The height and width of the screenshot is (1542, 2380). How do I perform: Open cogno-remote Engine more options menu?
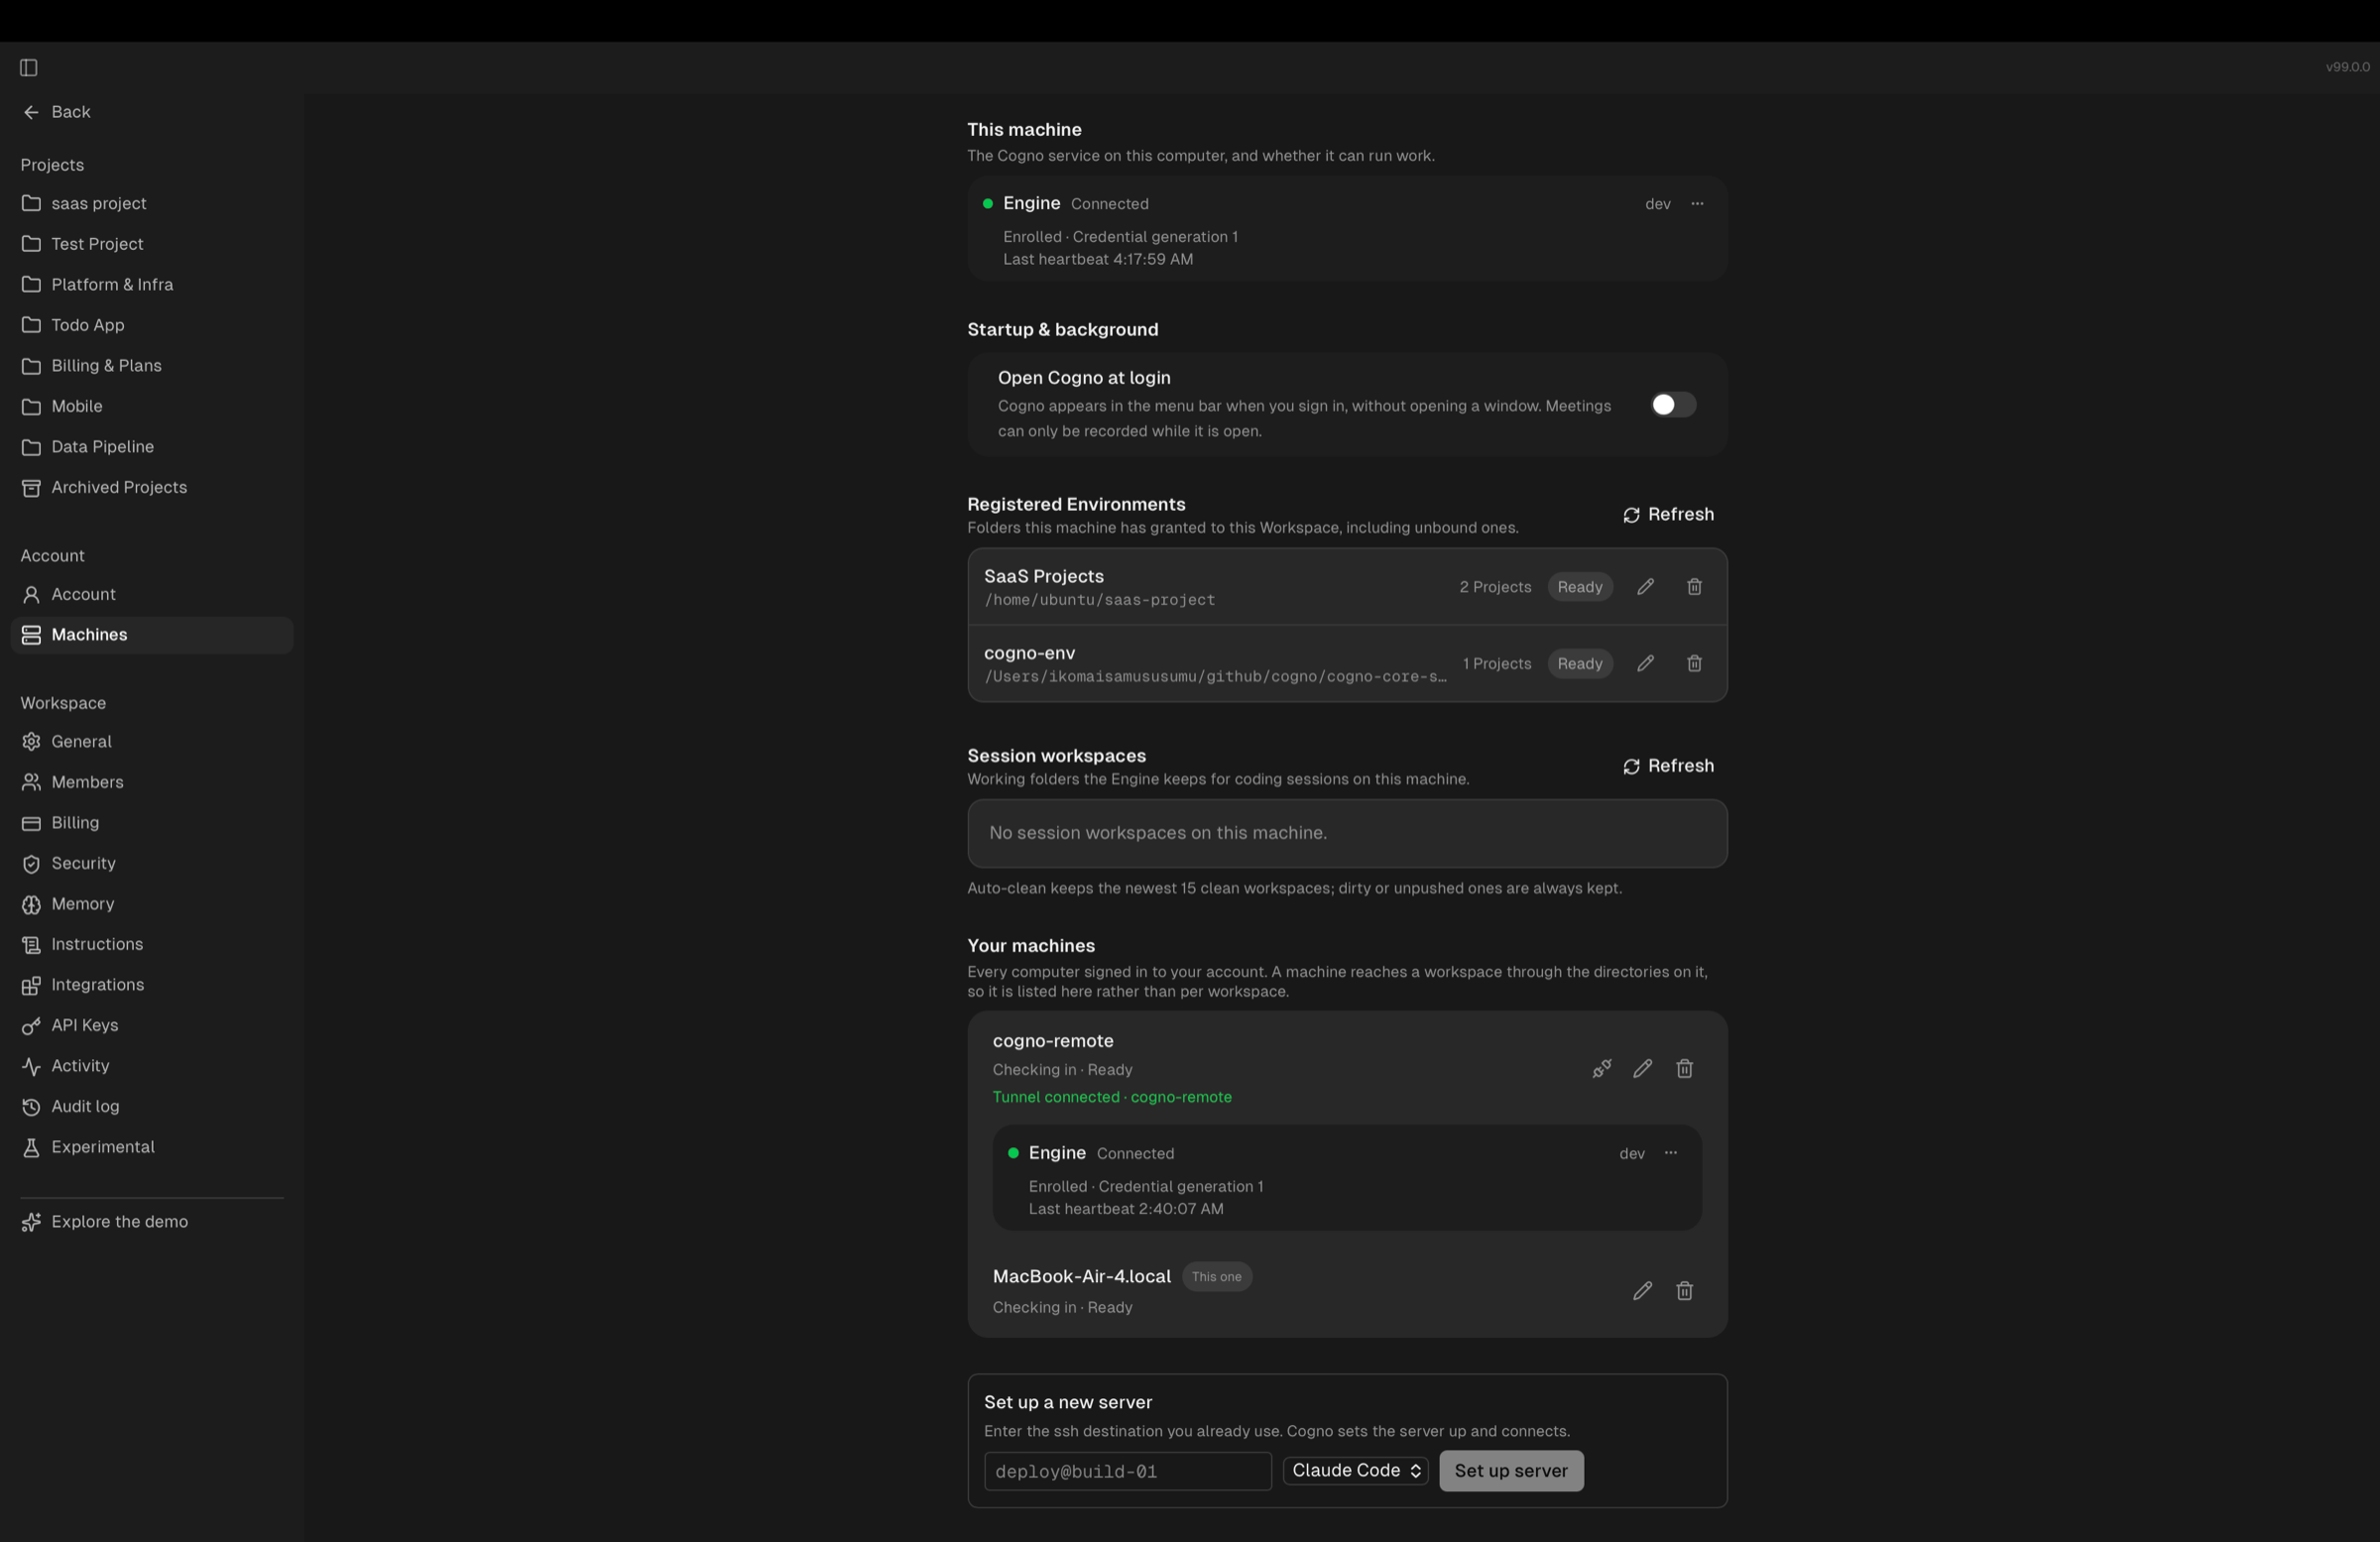pyautogui.click(x=1671, y=1153)
